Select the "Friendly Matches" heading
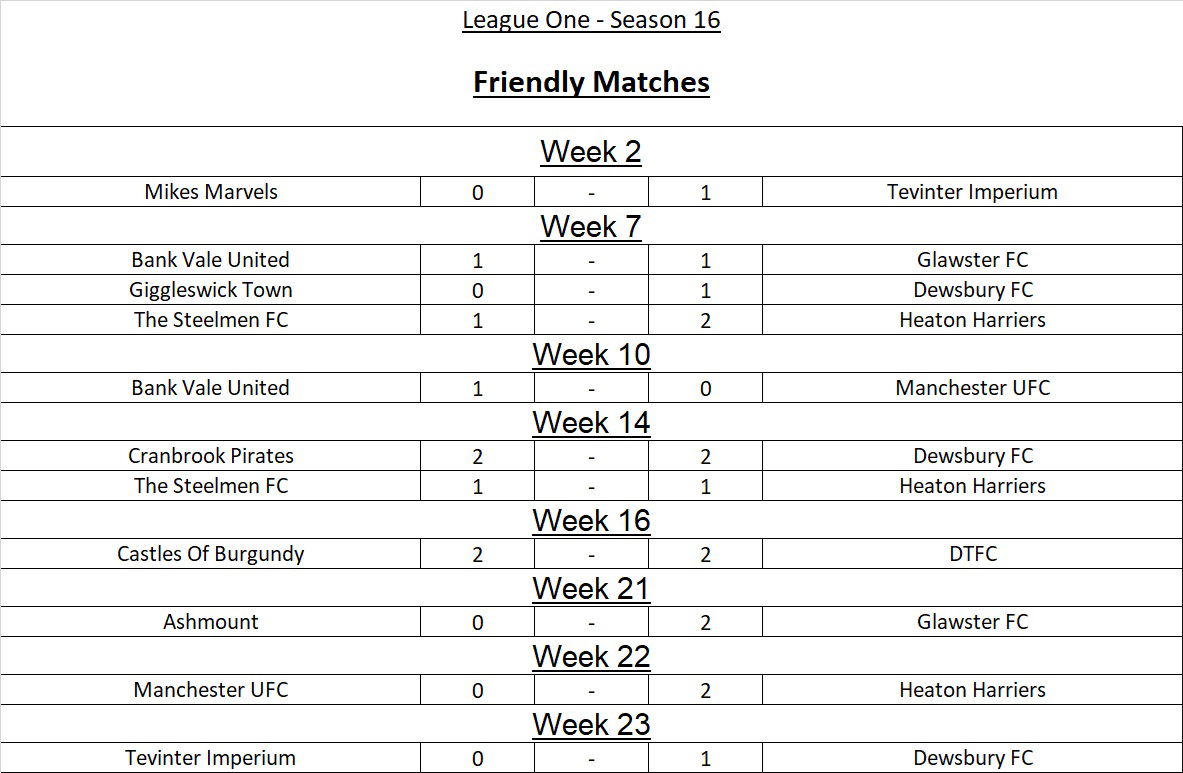 [591, 82]
